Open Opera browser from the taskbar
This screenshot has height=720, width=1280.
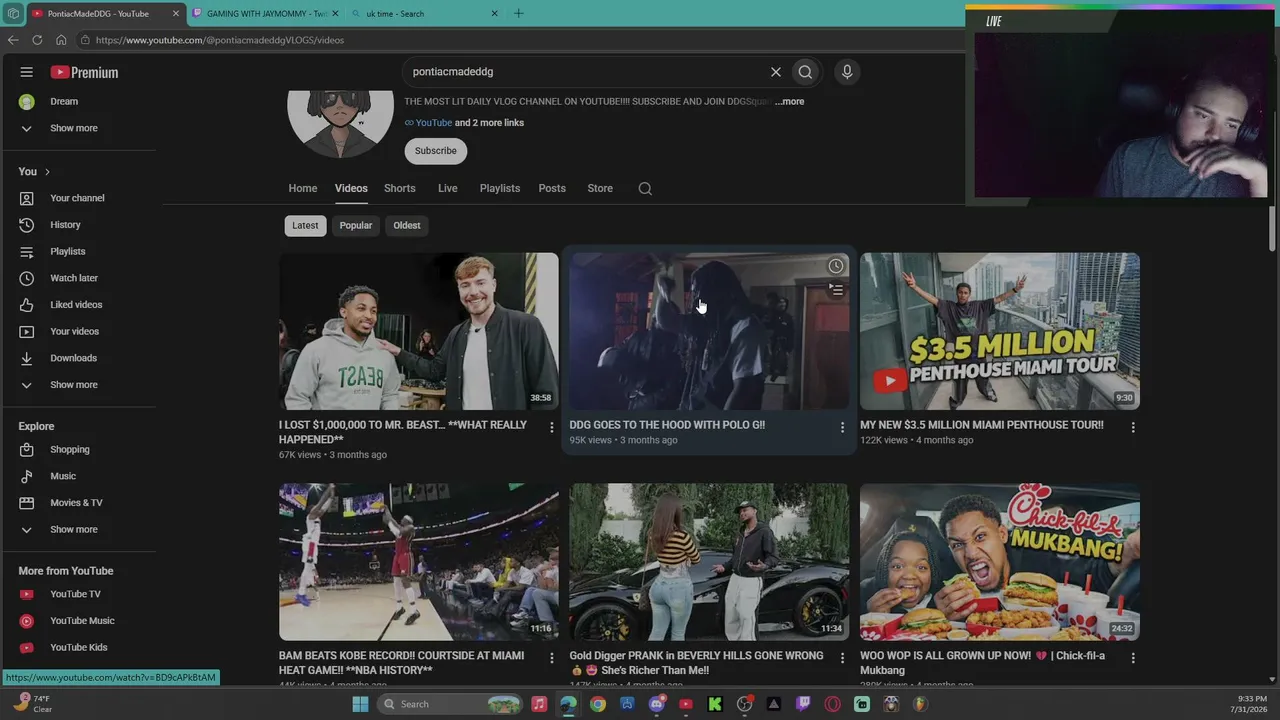pos(833,704)
